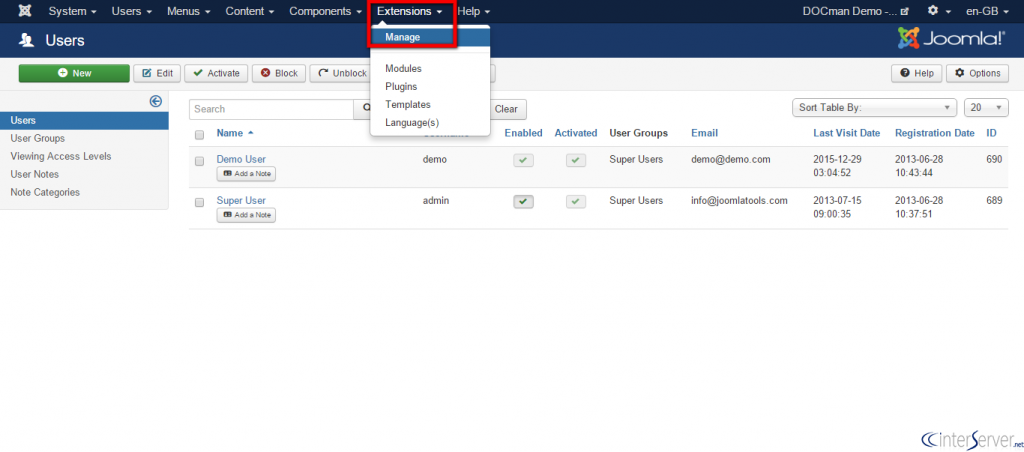The image size is (1024, 452).
Task: Click the Users page title icon
Action: [x=26, y=41]
